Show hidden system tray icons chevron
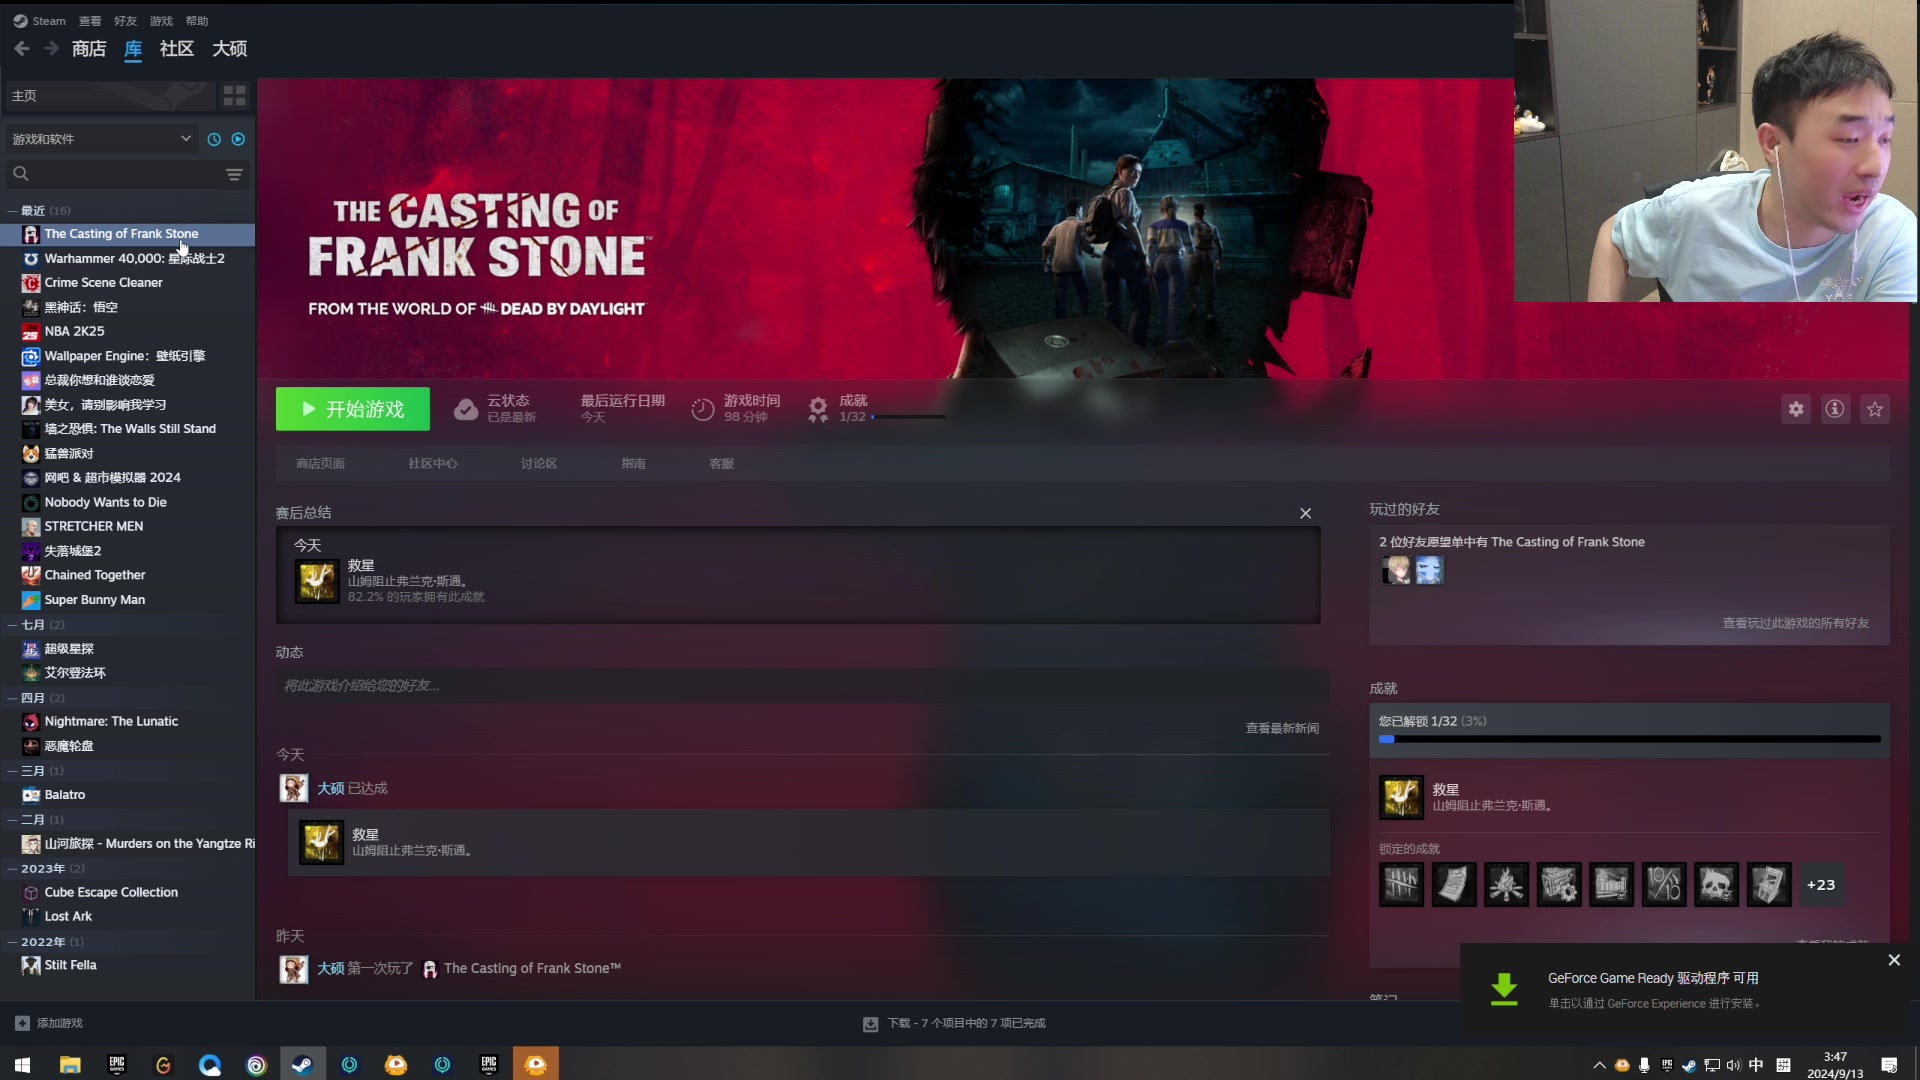The width and height of the screenshot is (1920, 1080). click(1599, 1065)
